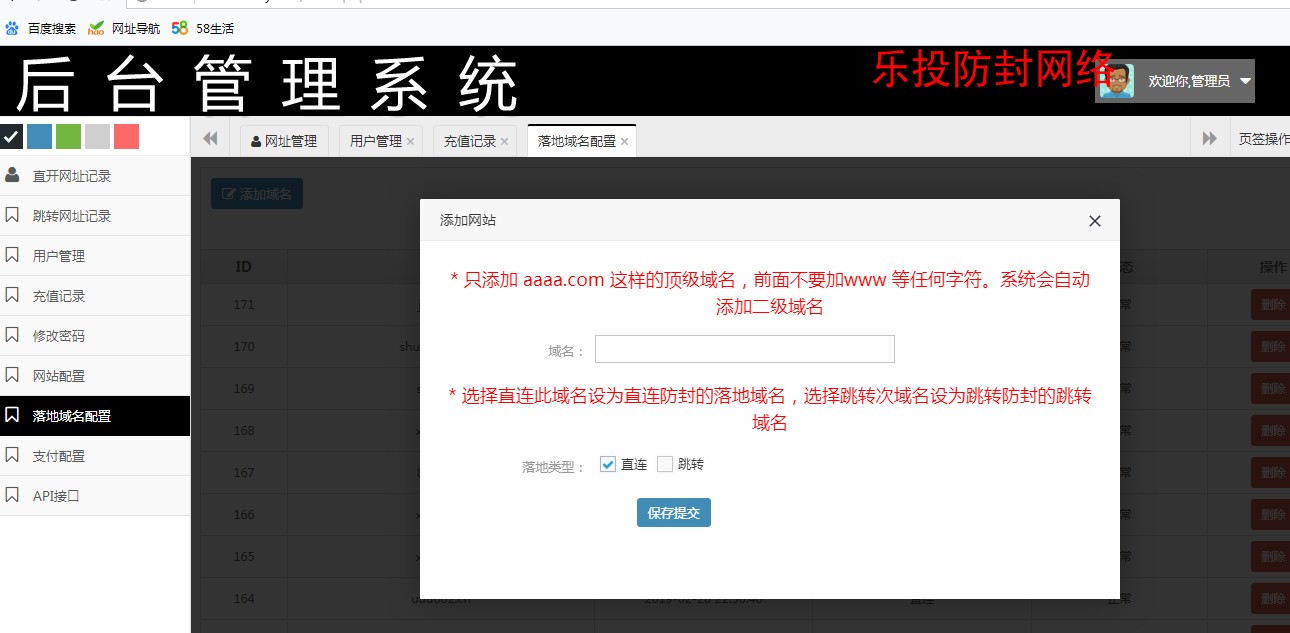Select the blue theme color swatch

[x=39, y=136]
